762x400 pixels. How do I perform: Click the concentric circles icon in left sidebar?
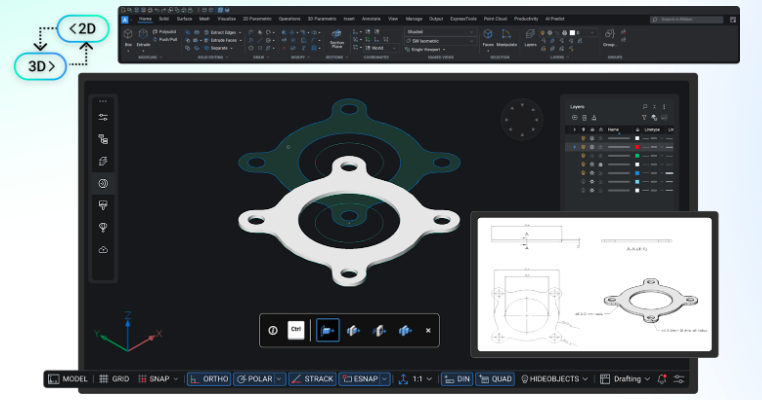[103, 183]
